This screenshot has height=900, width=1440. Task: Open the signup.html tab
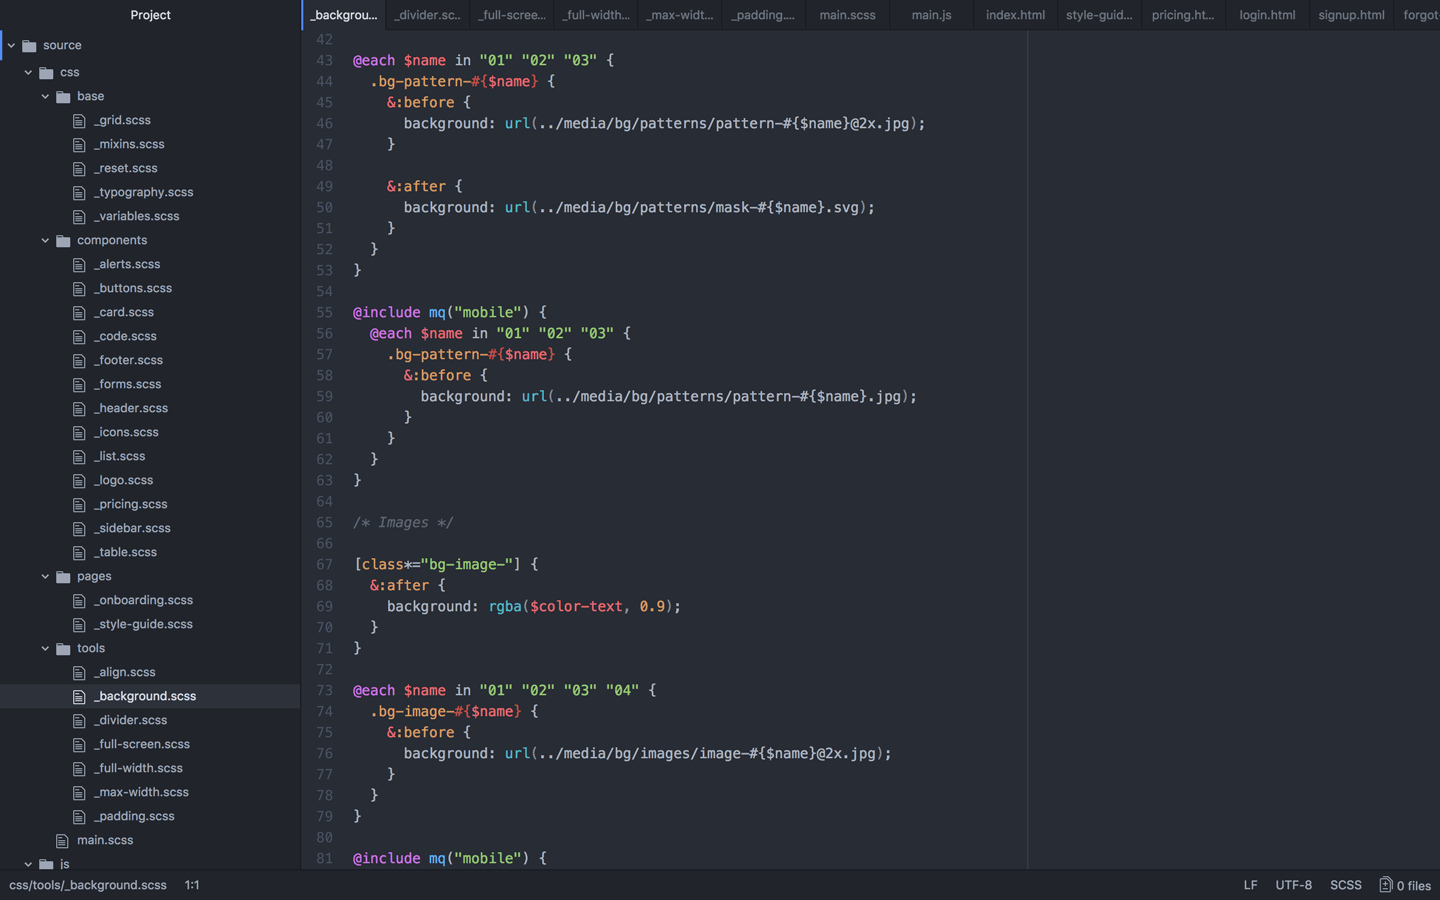(1350, 15)
